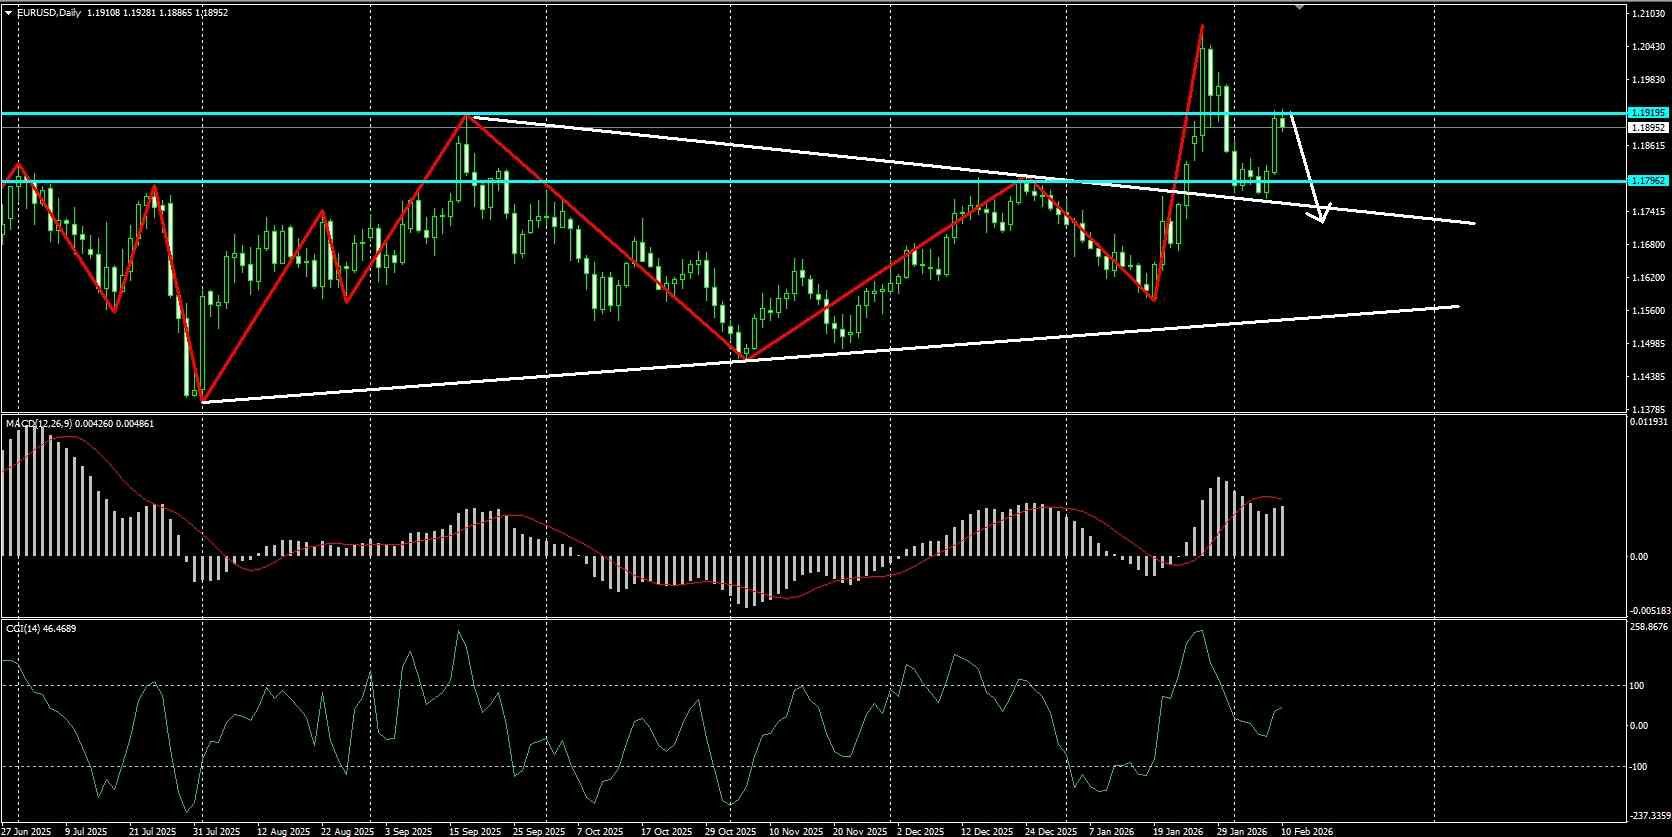Click the 15 Sep 2025 date label
1672x837 pixels.
(474, 831)
